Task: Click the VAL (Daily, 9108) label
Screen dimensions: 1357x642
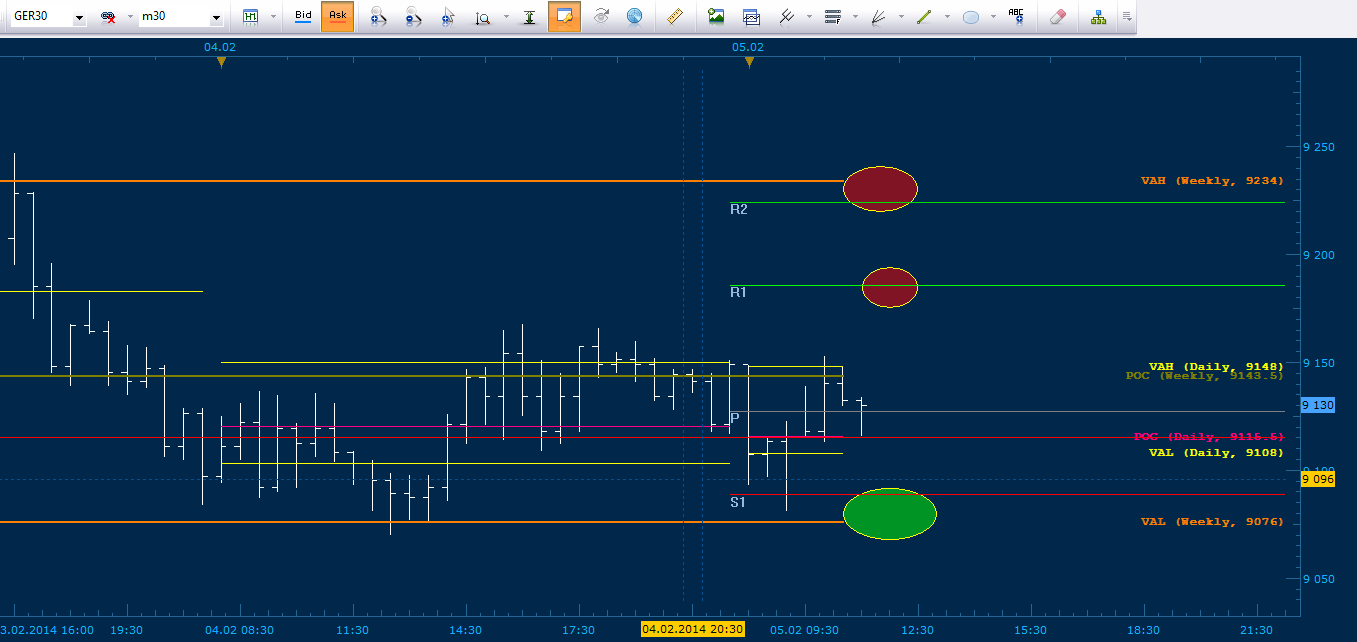Action: click(x=1216, y=453)
